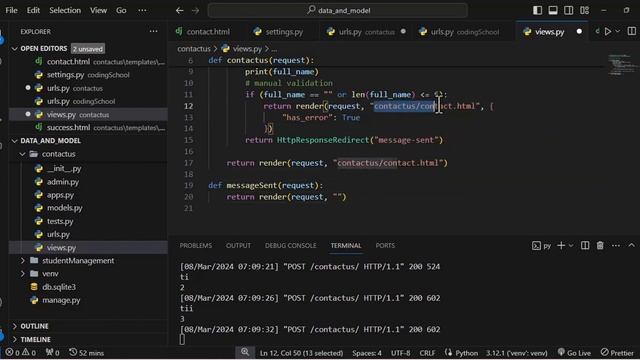Image resolution: width=640 pixels, height=360 pixels.
Task: Open settings.py in Open Editors list
Action: [x=88, y=75]
